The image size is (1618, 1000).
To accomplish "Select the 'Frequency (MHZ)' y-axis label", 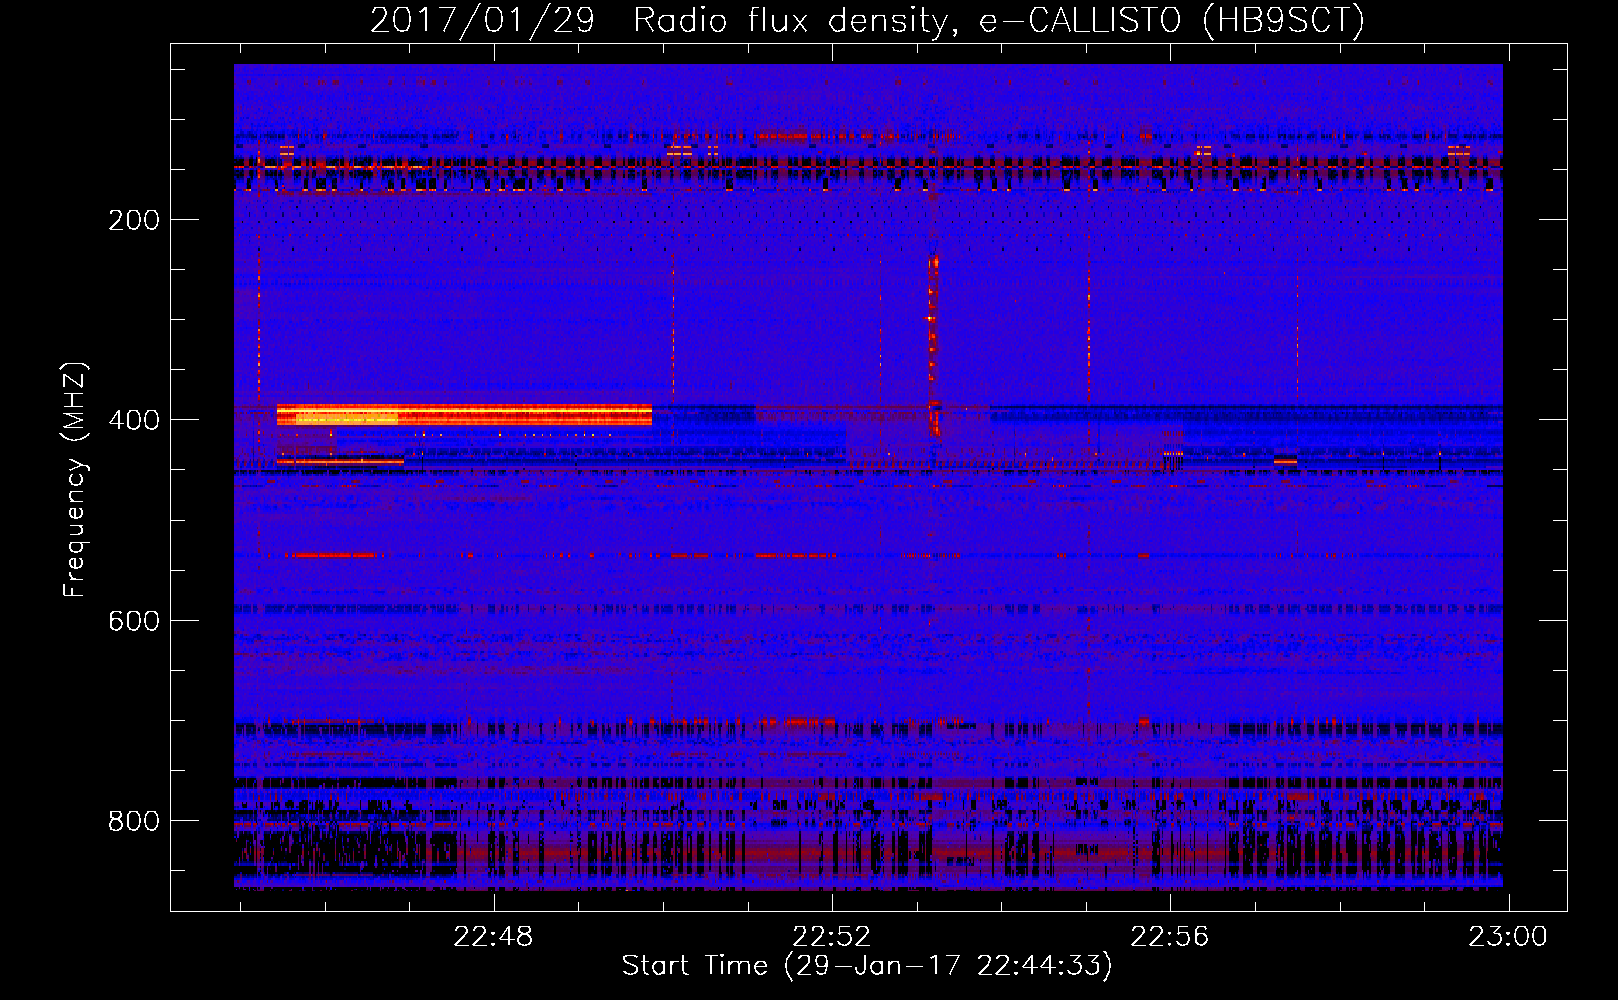I will (74, 479).
